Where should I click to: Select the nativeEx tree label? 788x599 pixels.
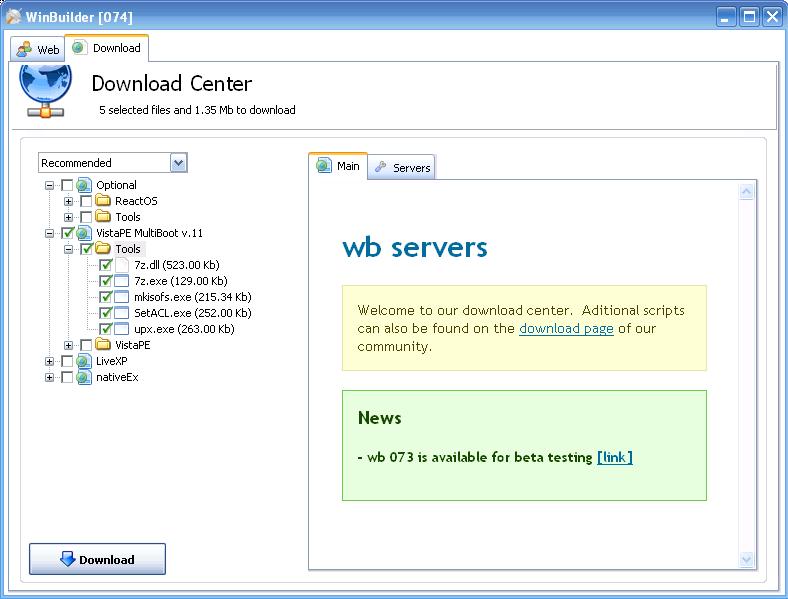pos(117,377)
